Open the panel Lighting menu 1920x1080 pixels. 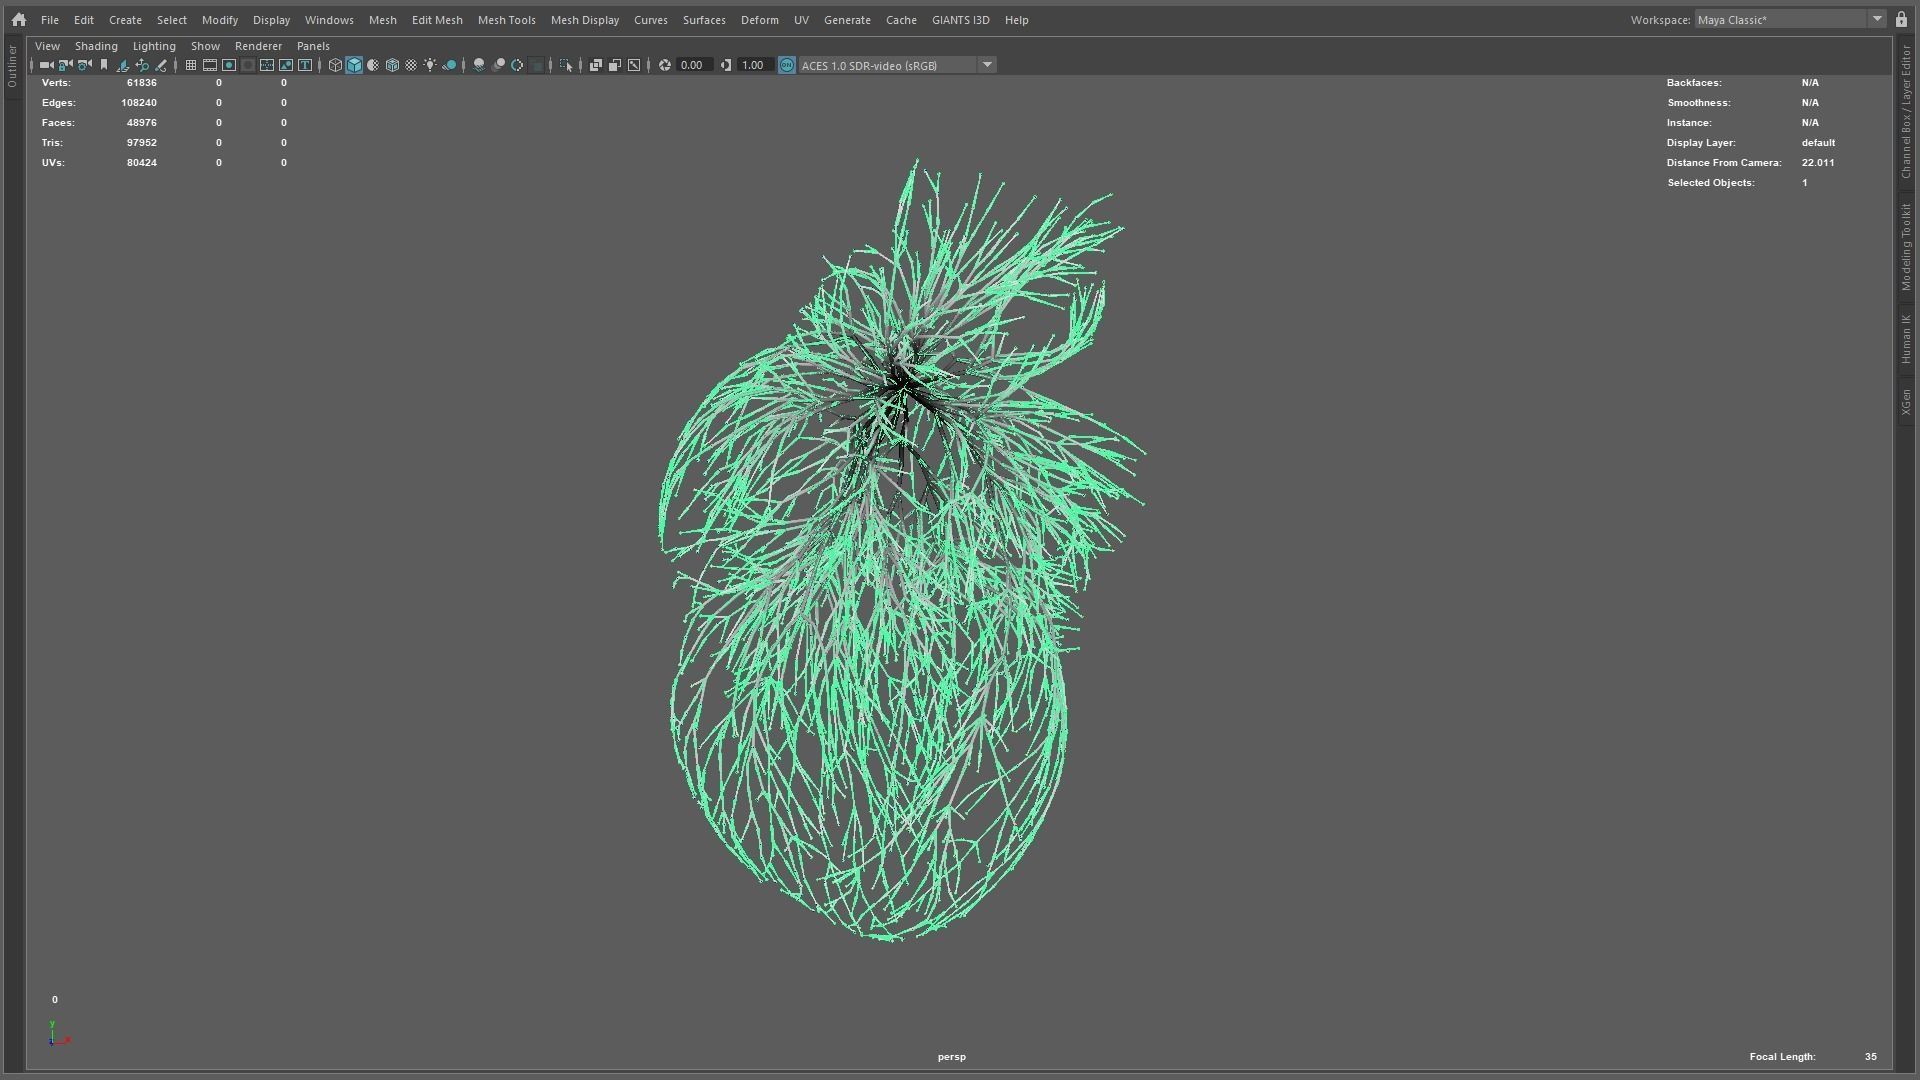(154, 46)
